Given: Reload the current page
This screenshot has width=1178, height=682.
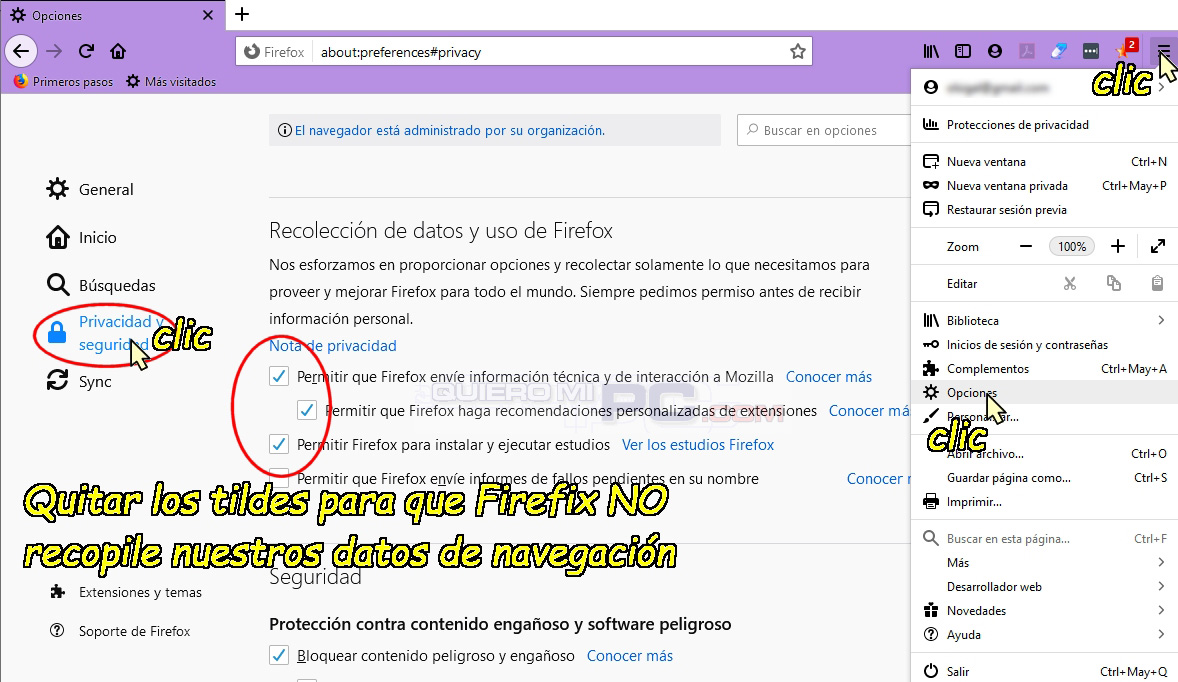Looking at the screenshot, I should pyautogui.click(x=86, y=51).
